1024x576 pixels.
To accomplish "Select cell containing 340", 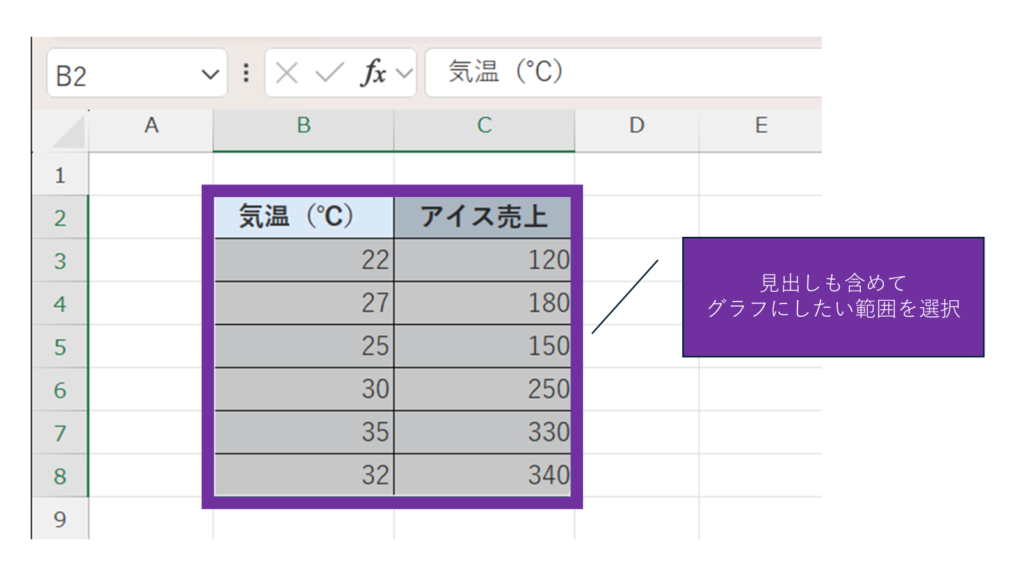I will point(483,475).
